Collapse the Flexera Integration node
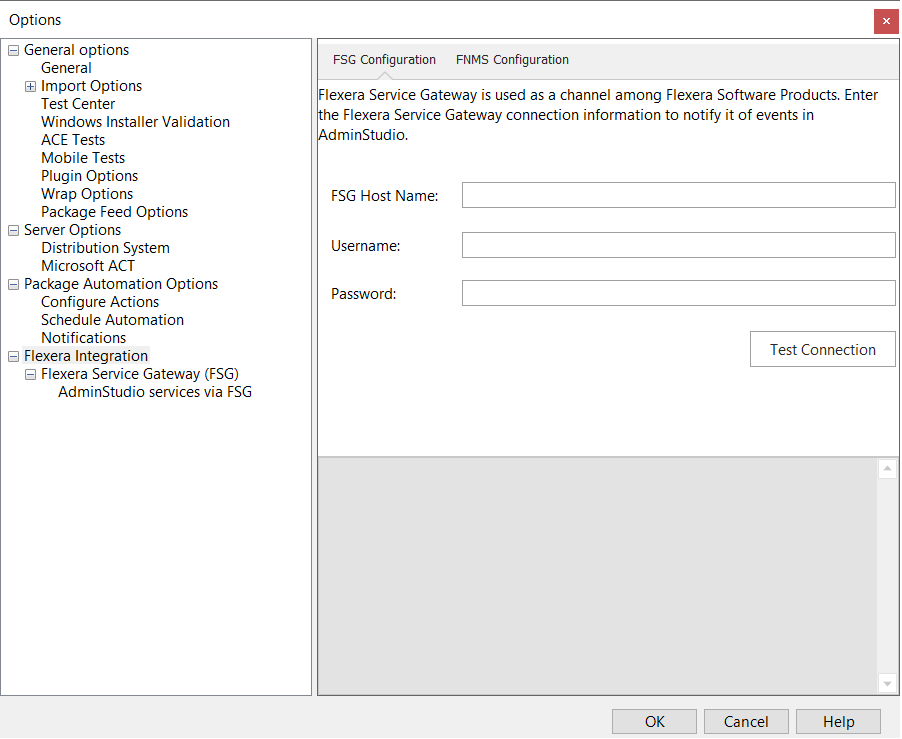 click(x=13, y=357)
